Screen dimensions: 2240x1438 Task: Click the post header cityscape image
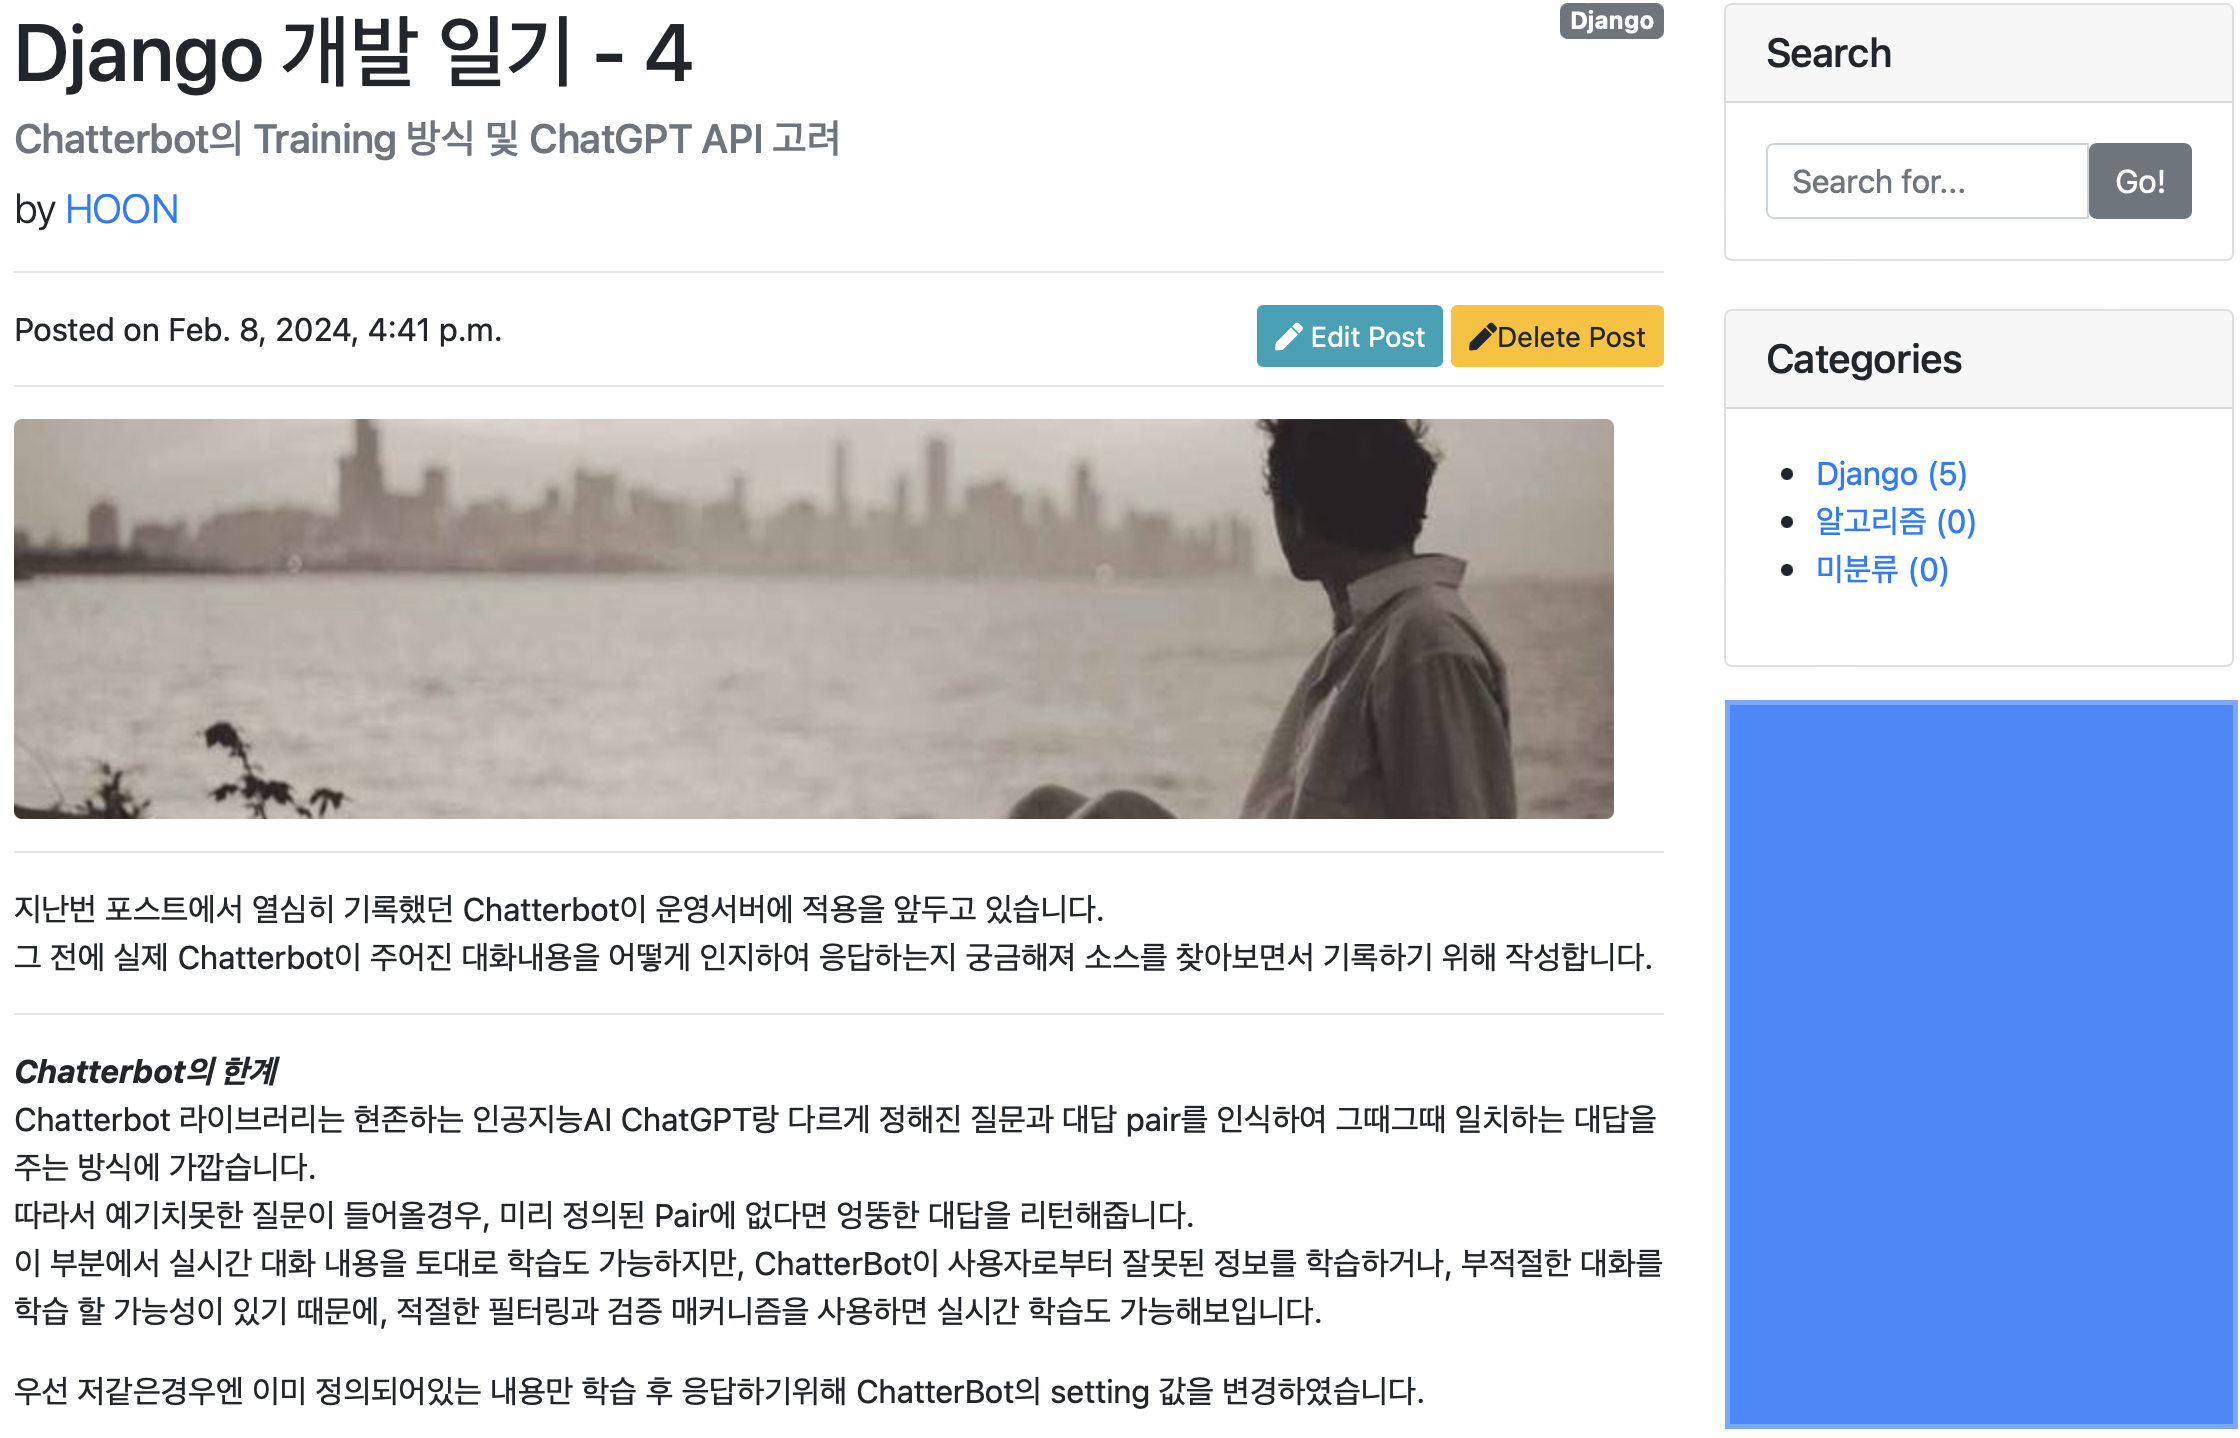tap(813, 619)
